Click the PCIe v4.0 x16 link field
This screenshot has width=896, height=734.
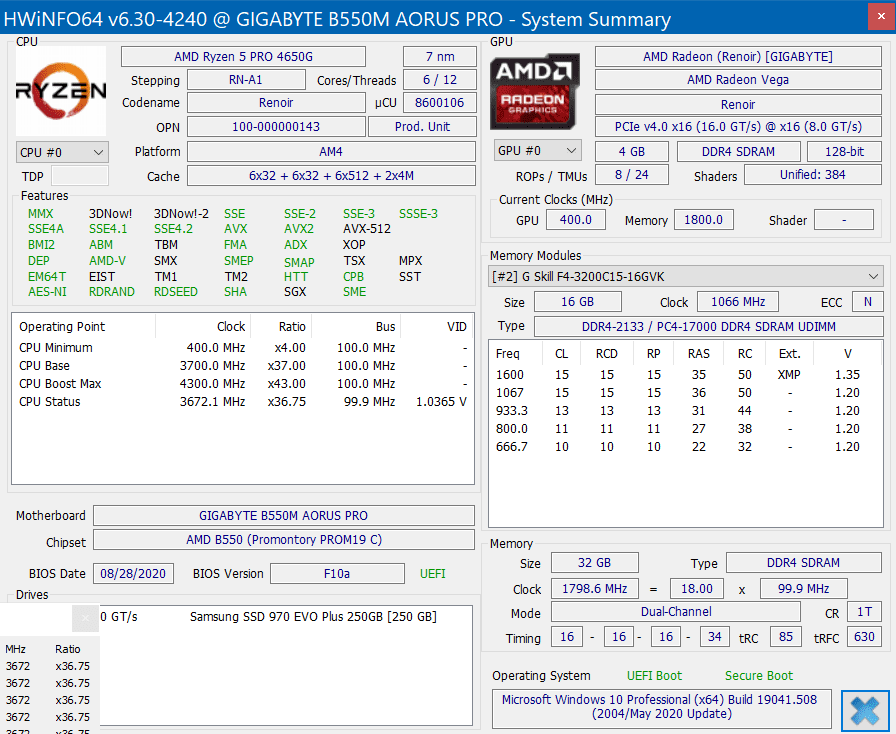(x=738, y=126)
